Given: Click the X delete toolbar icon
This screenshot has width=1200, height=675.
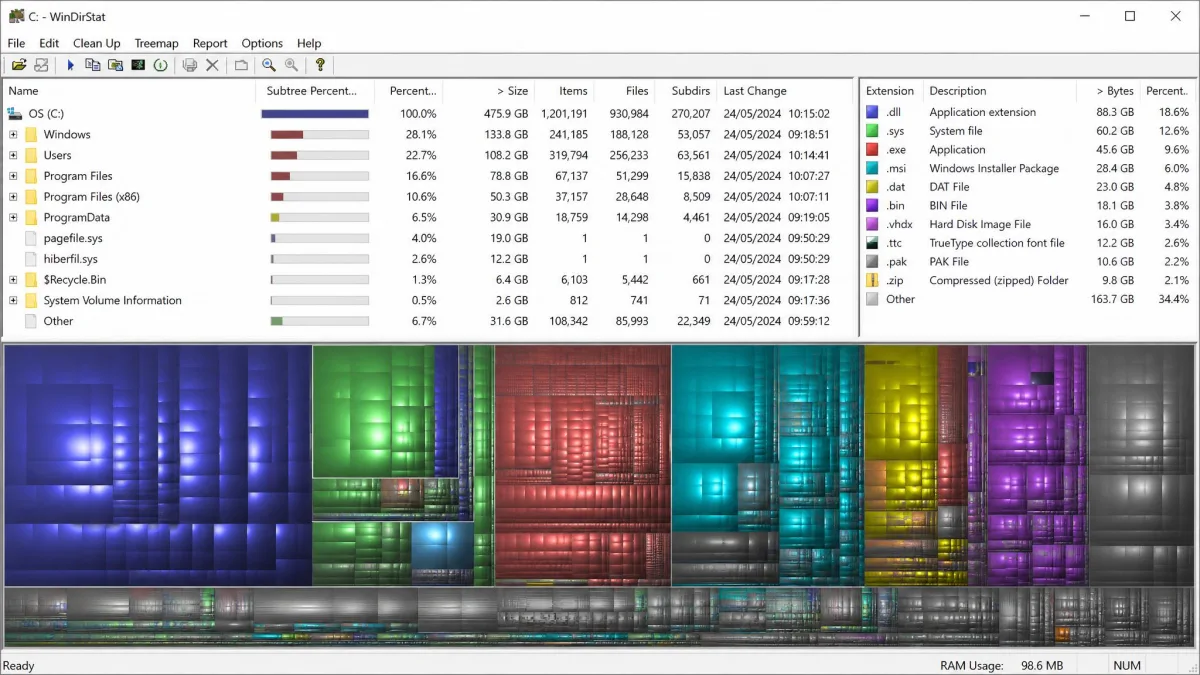Looking at the screenshot, I should click(x=212, y=65).
